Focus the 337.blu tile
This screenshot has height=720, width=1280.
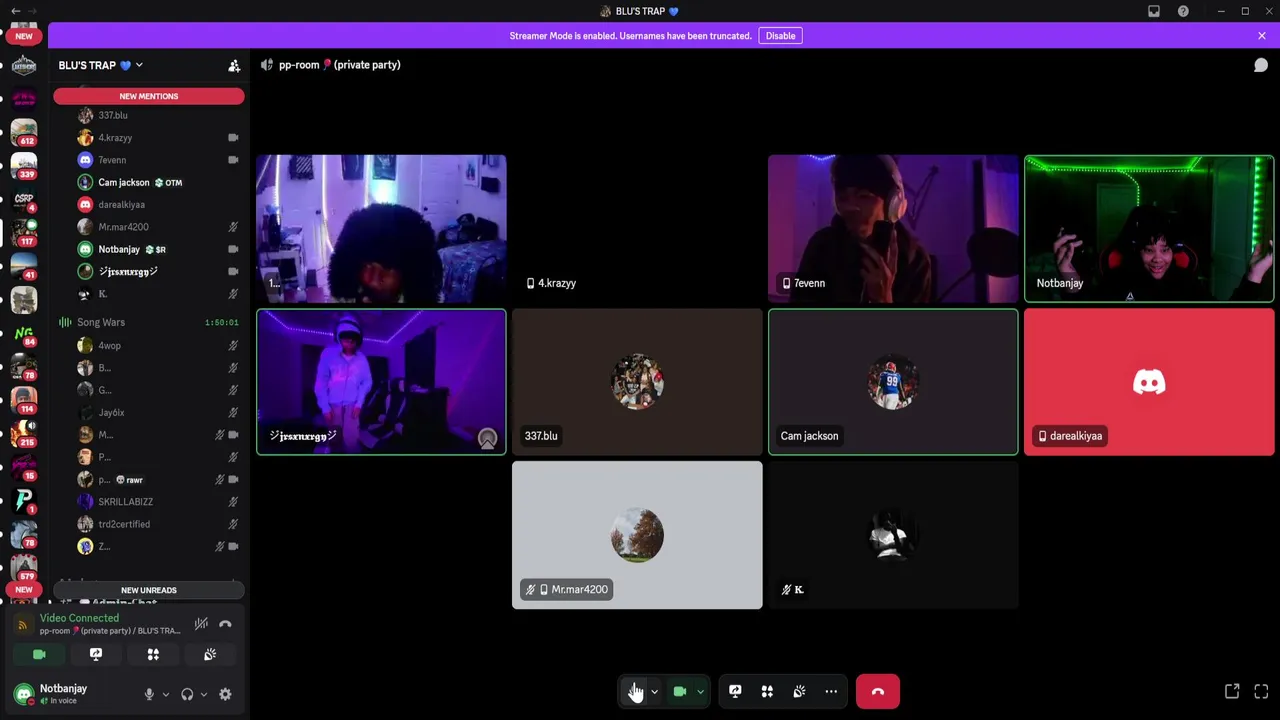click(x=637, y=382)
